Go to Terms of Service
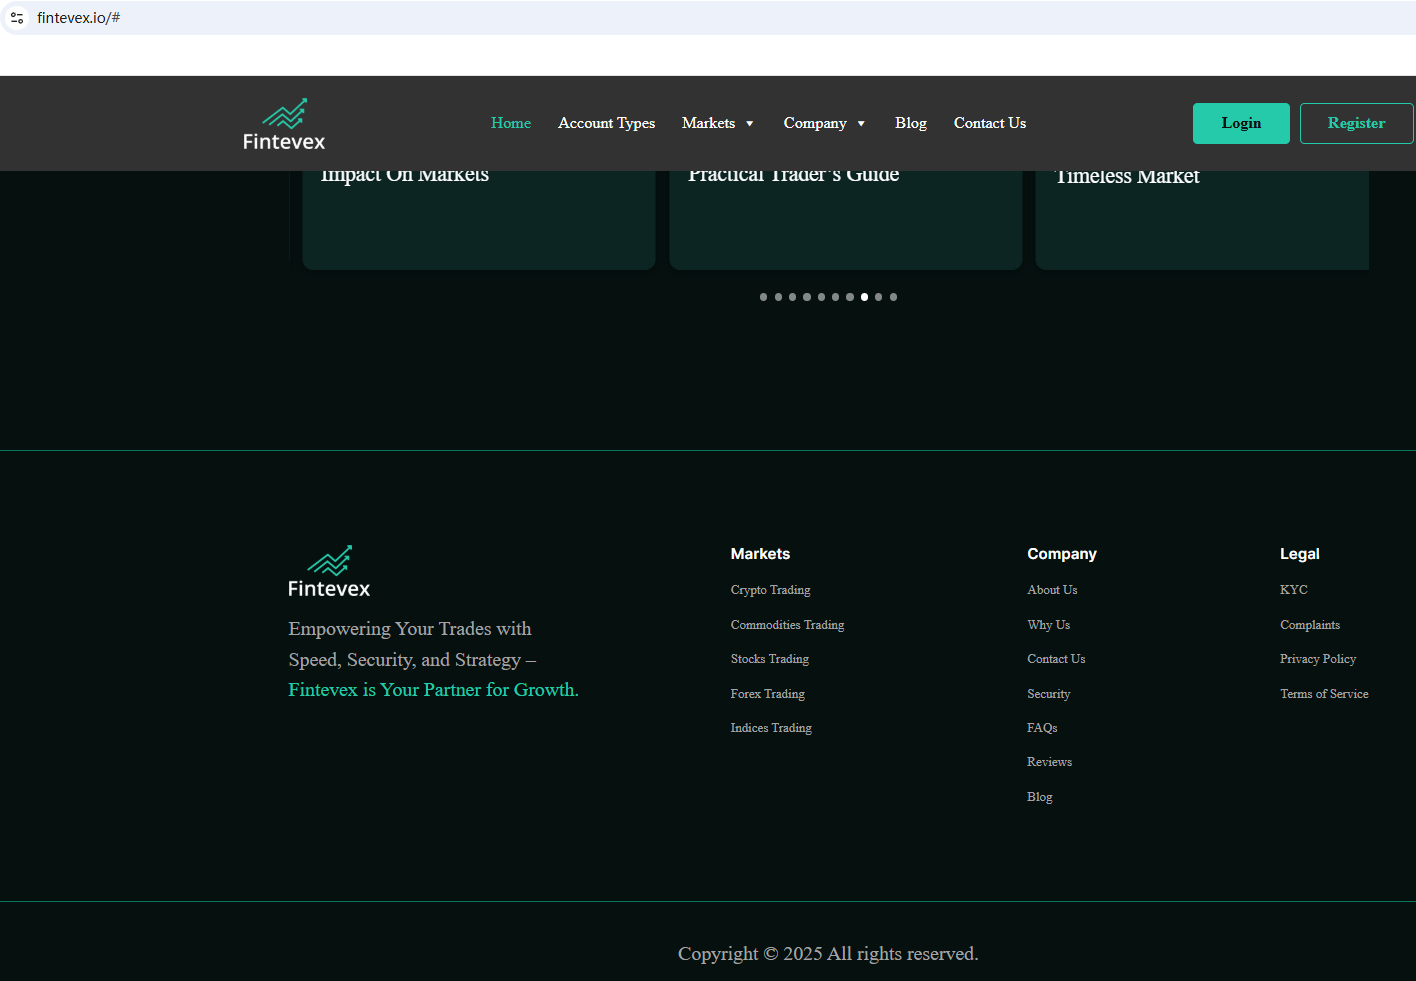The image size is (1416, 981). 1323,694
